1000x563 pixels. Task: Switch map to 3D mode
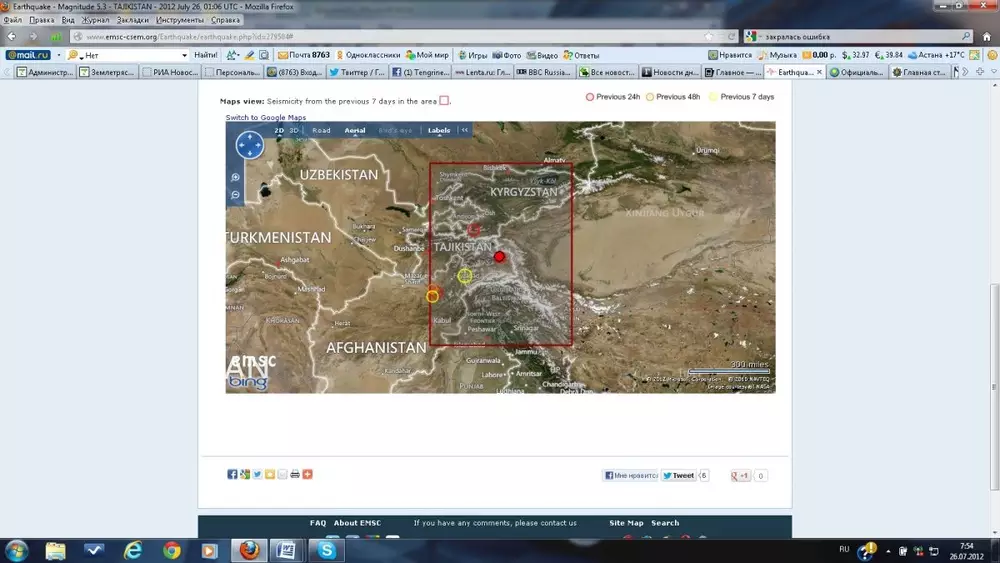294,130
